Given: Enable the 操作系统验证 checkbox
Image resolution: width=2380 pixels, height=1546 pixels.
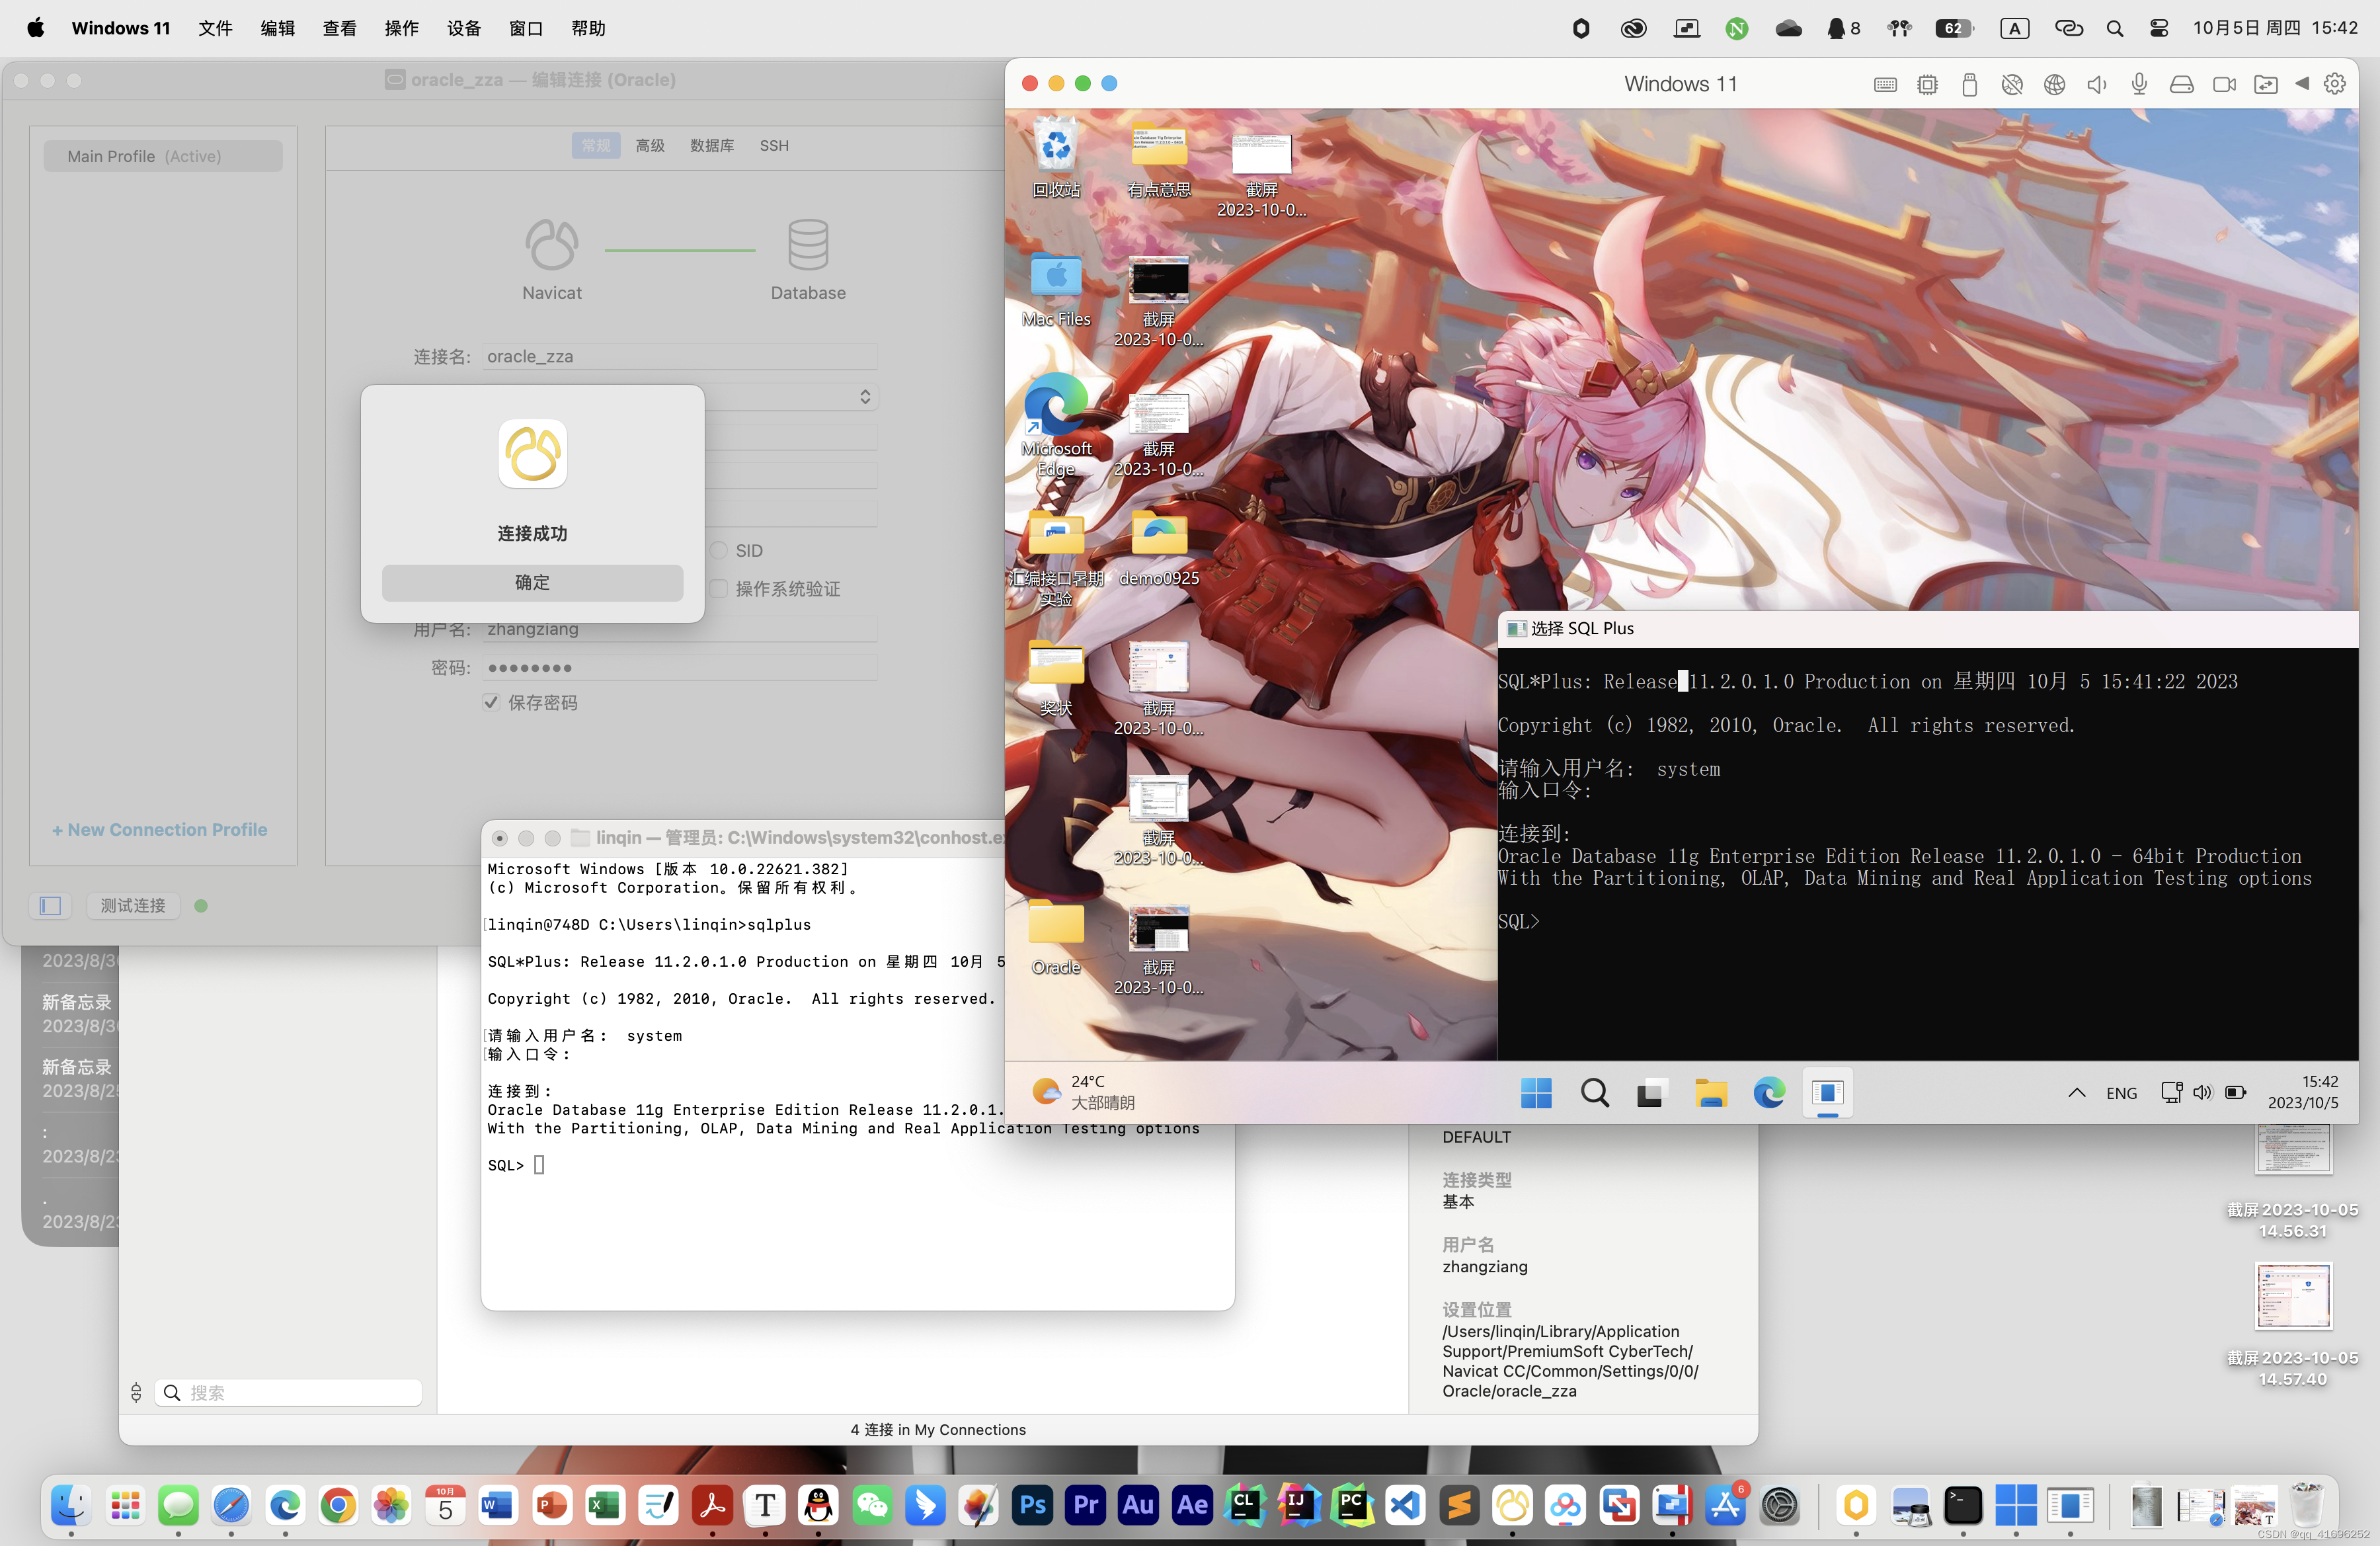Looking at the screenshot, I should pyautogui.click(x=719, y=589).
